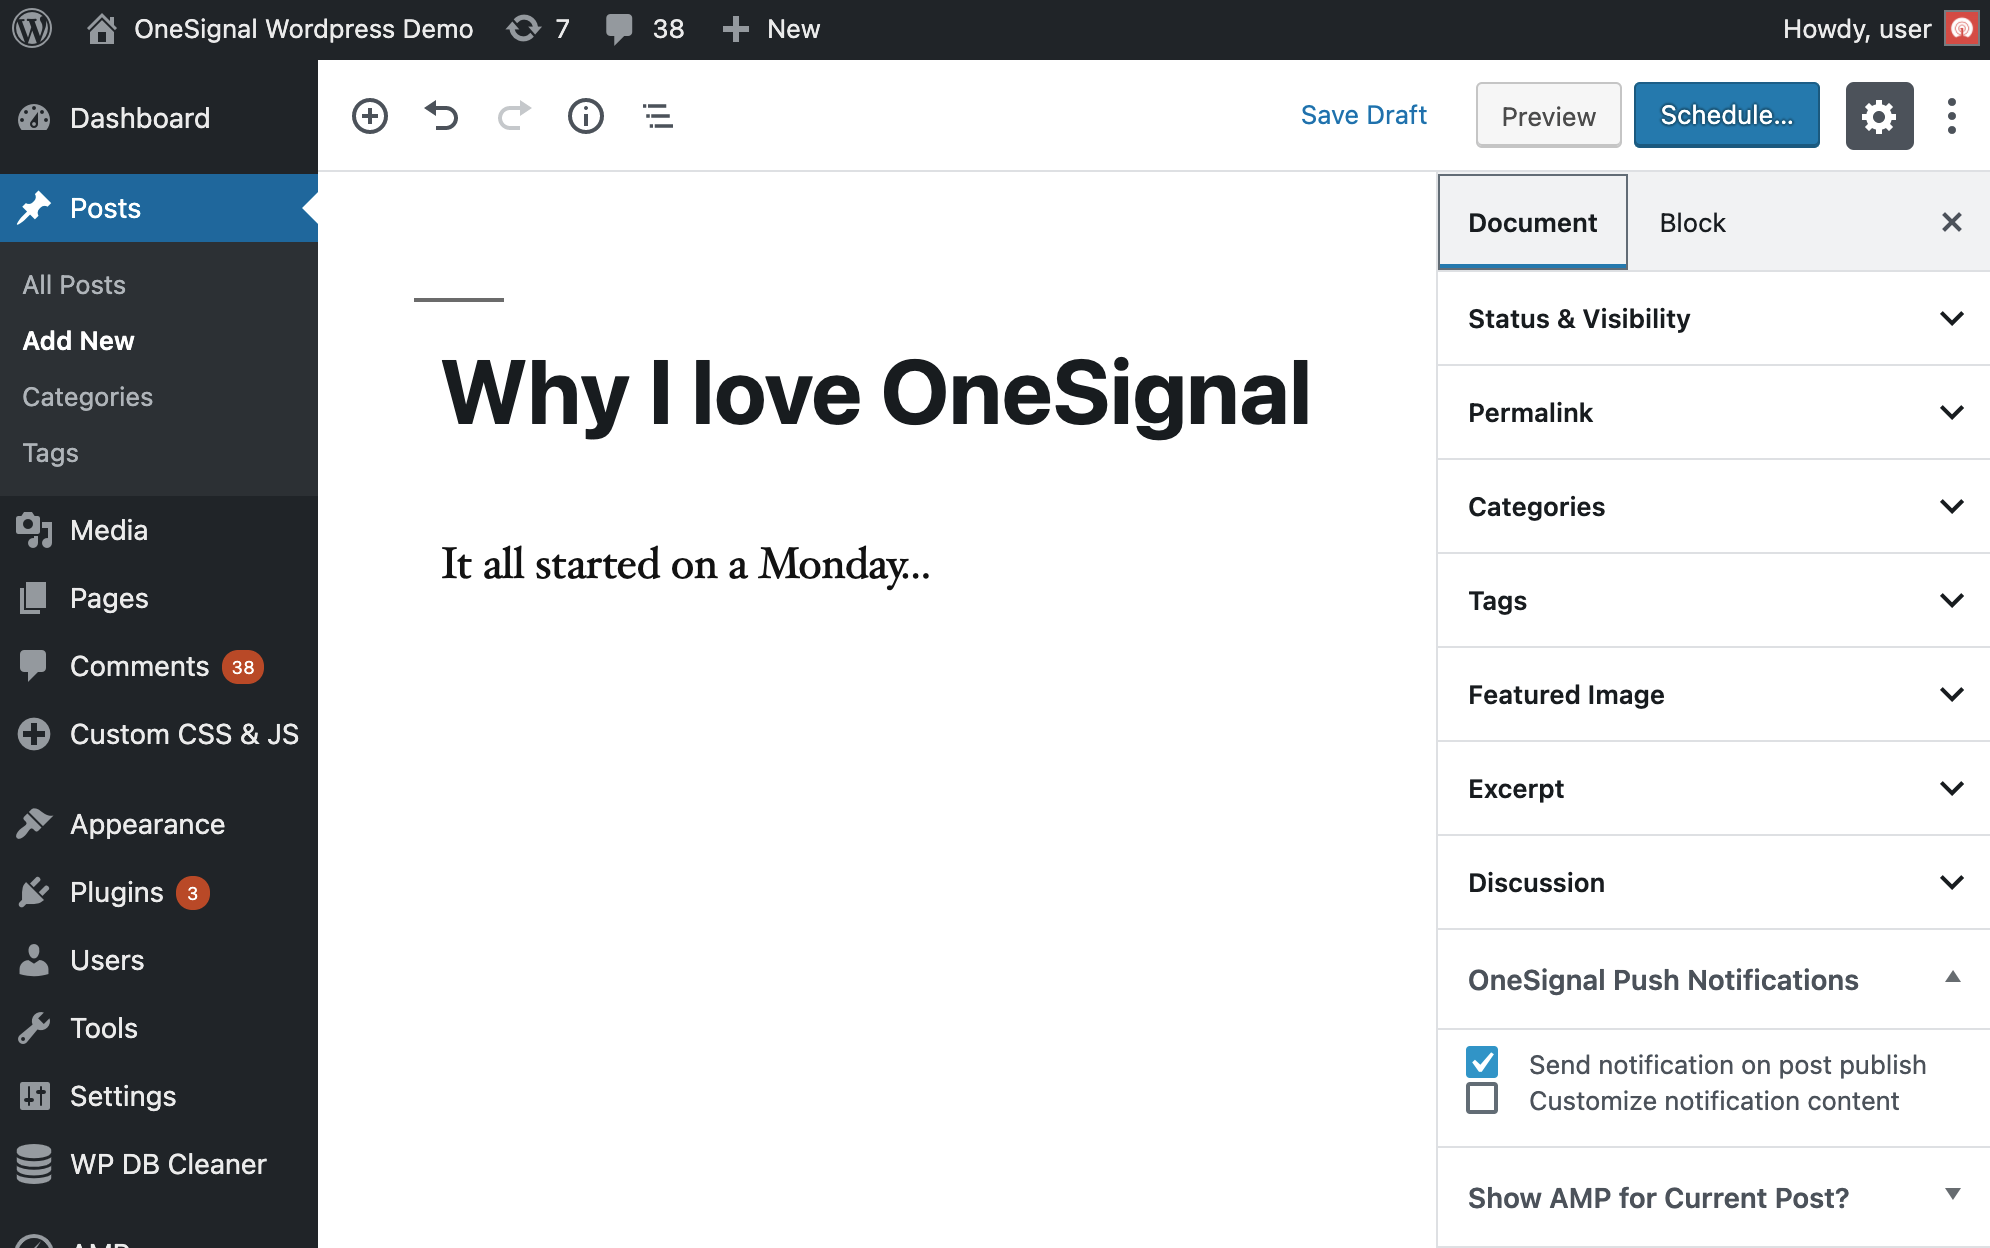Click the Add block plus icon

point(370,116)
